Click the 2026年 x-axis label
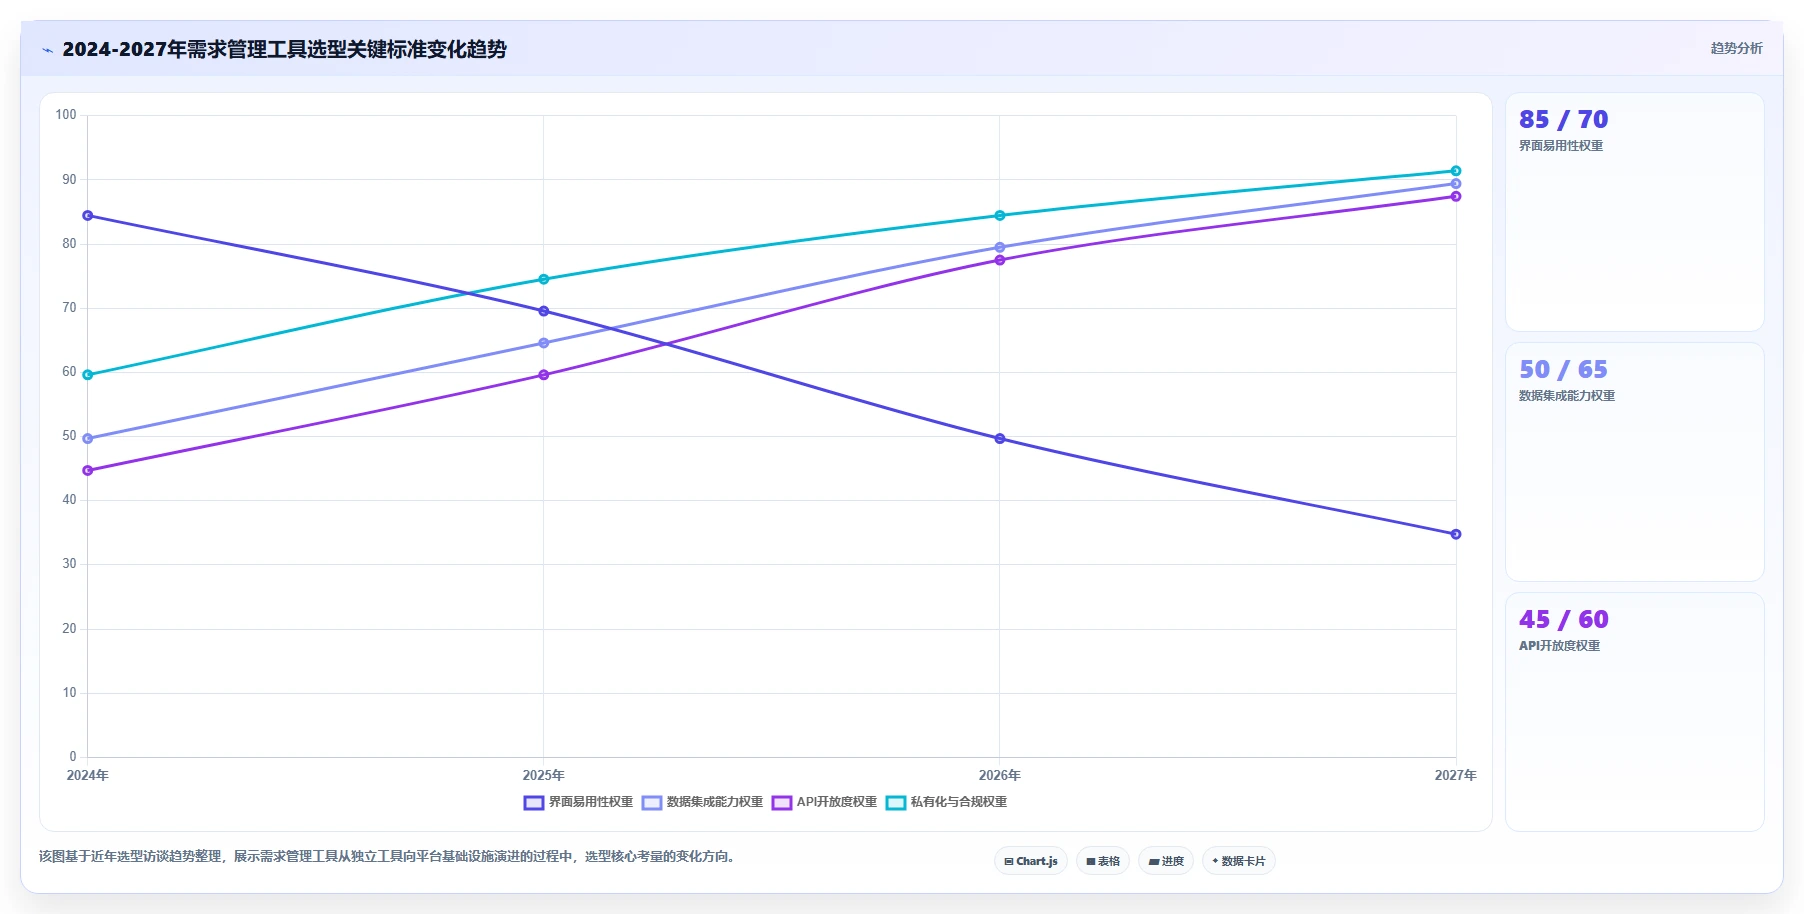 click(1000, 775)
